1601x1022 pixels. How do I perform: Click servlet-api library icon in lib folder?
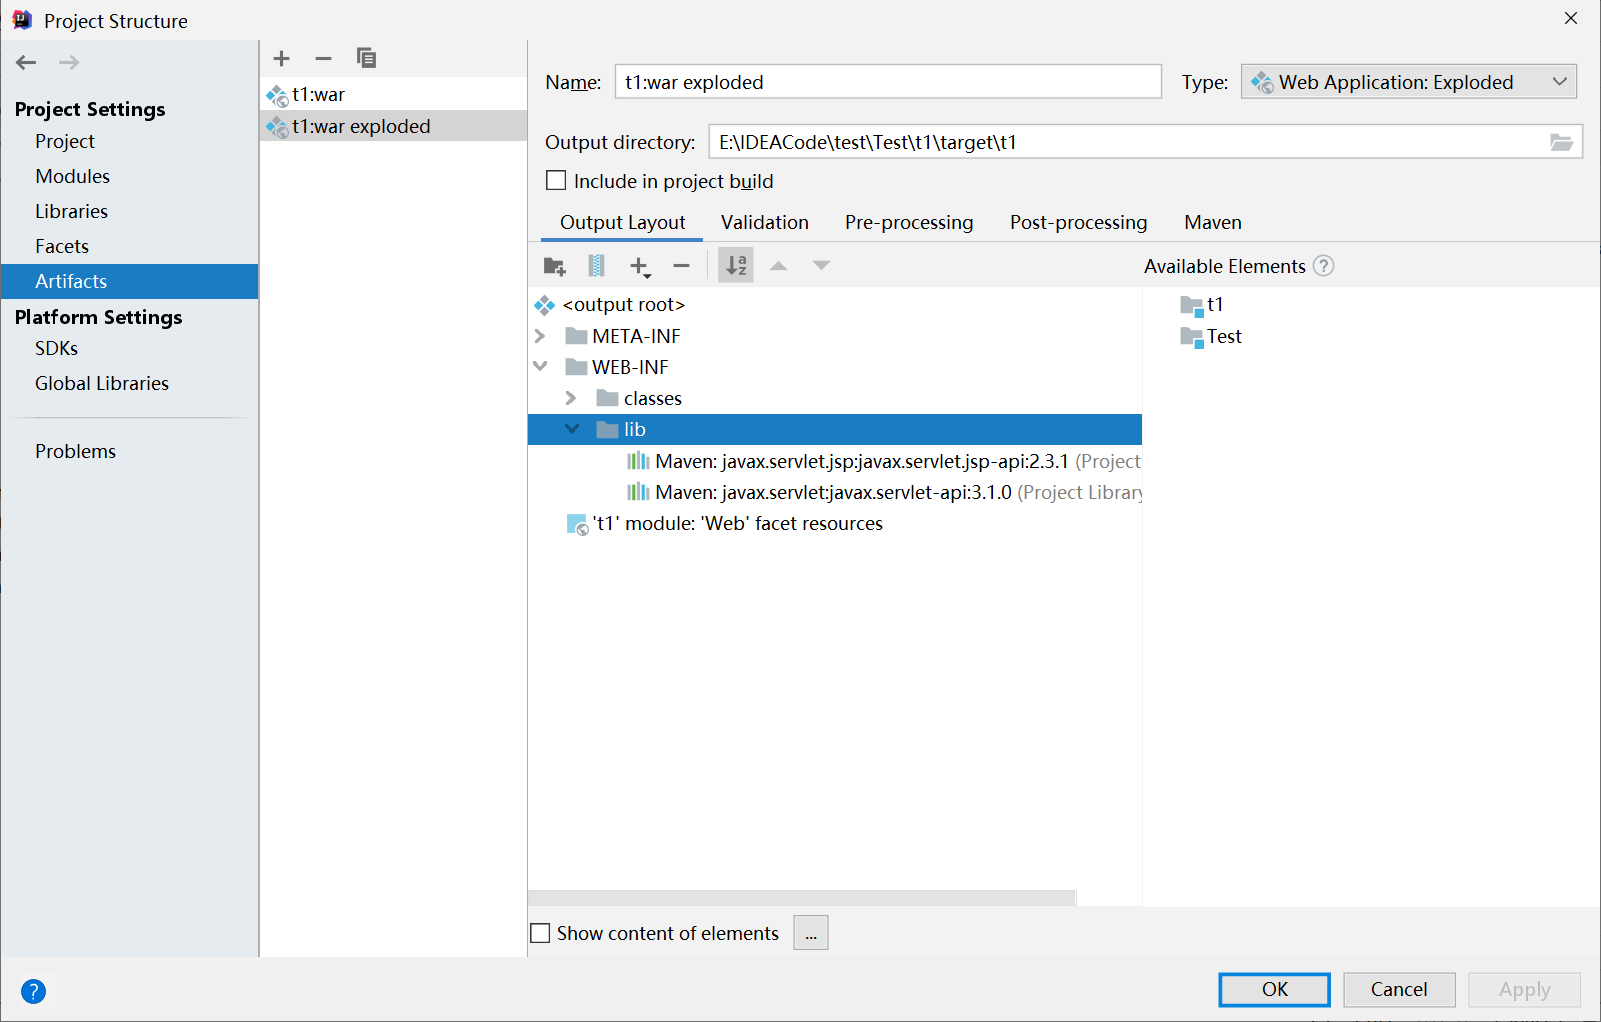(638, 492)
